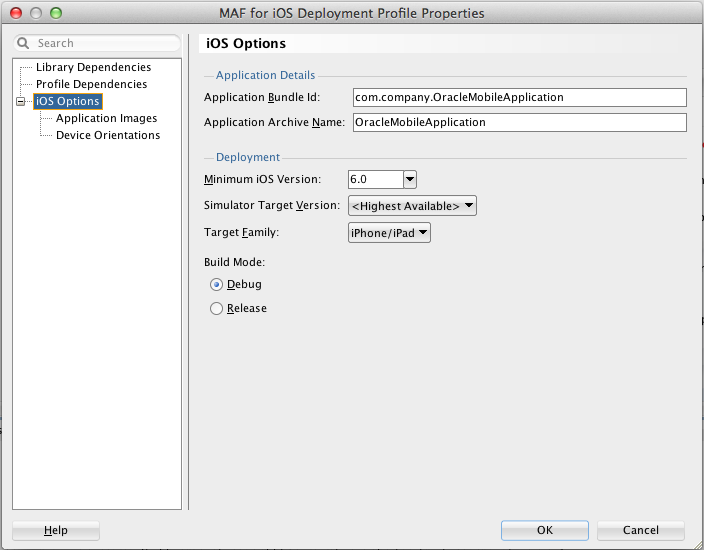
Task: Click into the Minimum iOS Version value box
Action: [376, 179]
